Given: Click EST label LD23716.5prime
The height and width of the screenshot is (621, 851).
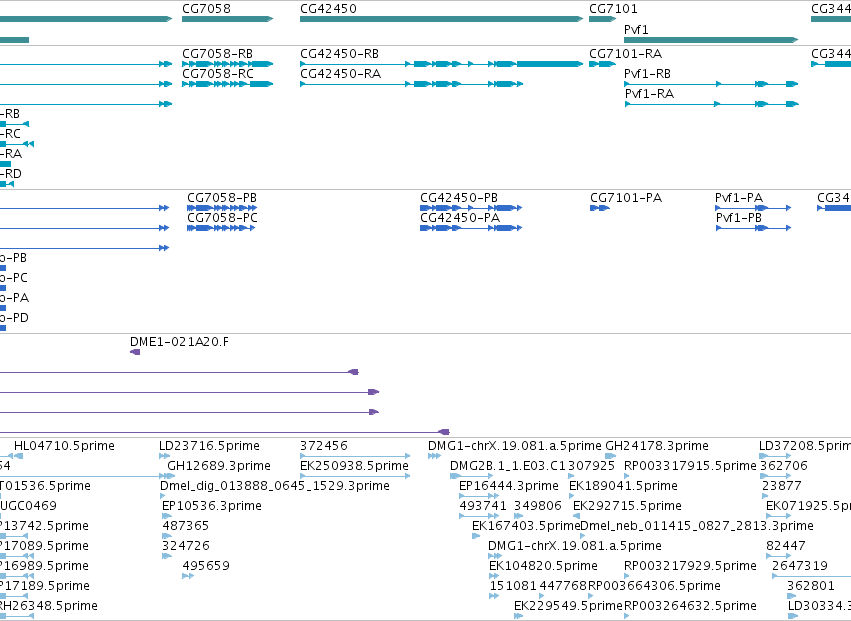Looking at the screenshot, I should pos(209,446).
